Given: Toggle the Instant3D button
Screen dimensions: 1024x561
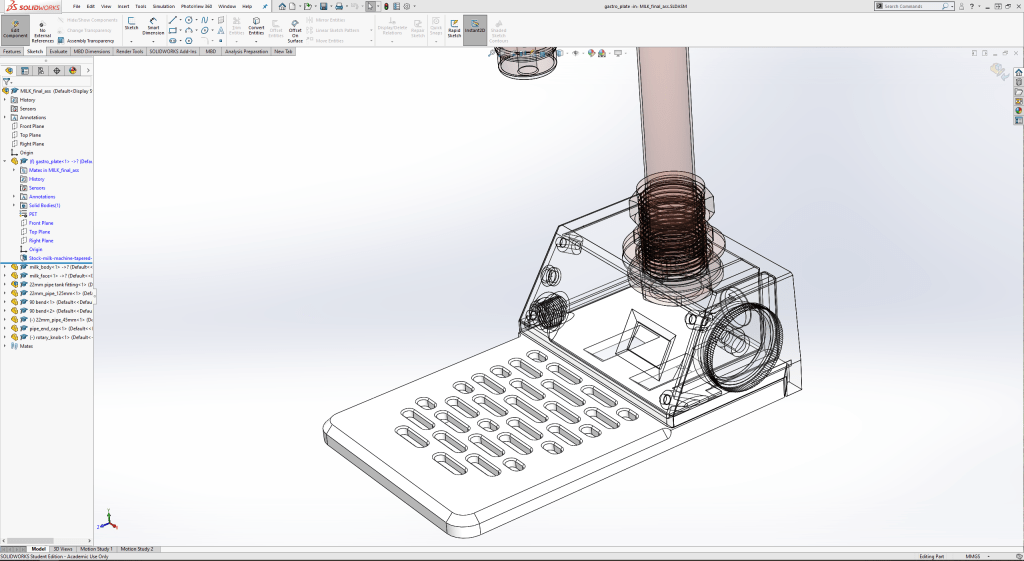Looking at the screenshot, I should click(x=475, y=26).
